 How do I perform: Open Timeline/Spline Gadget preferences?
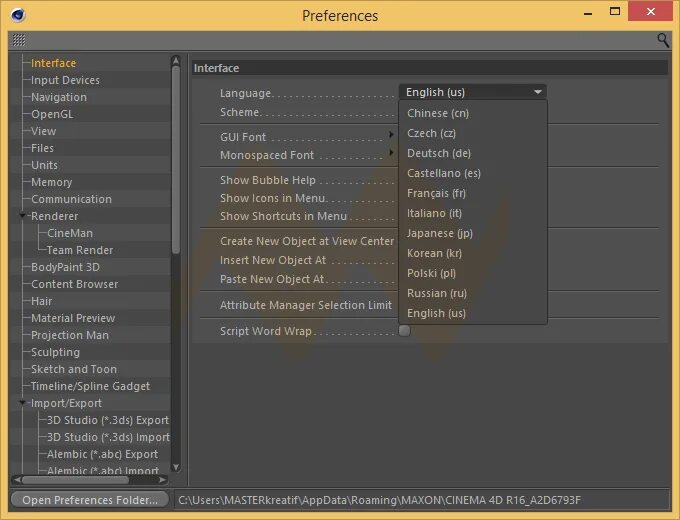click(90, 386)
